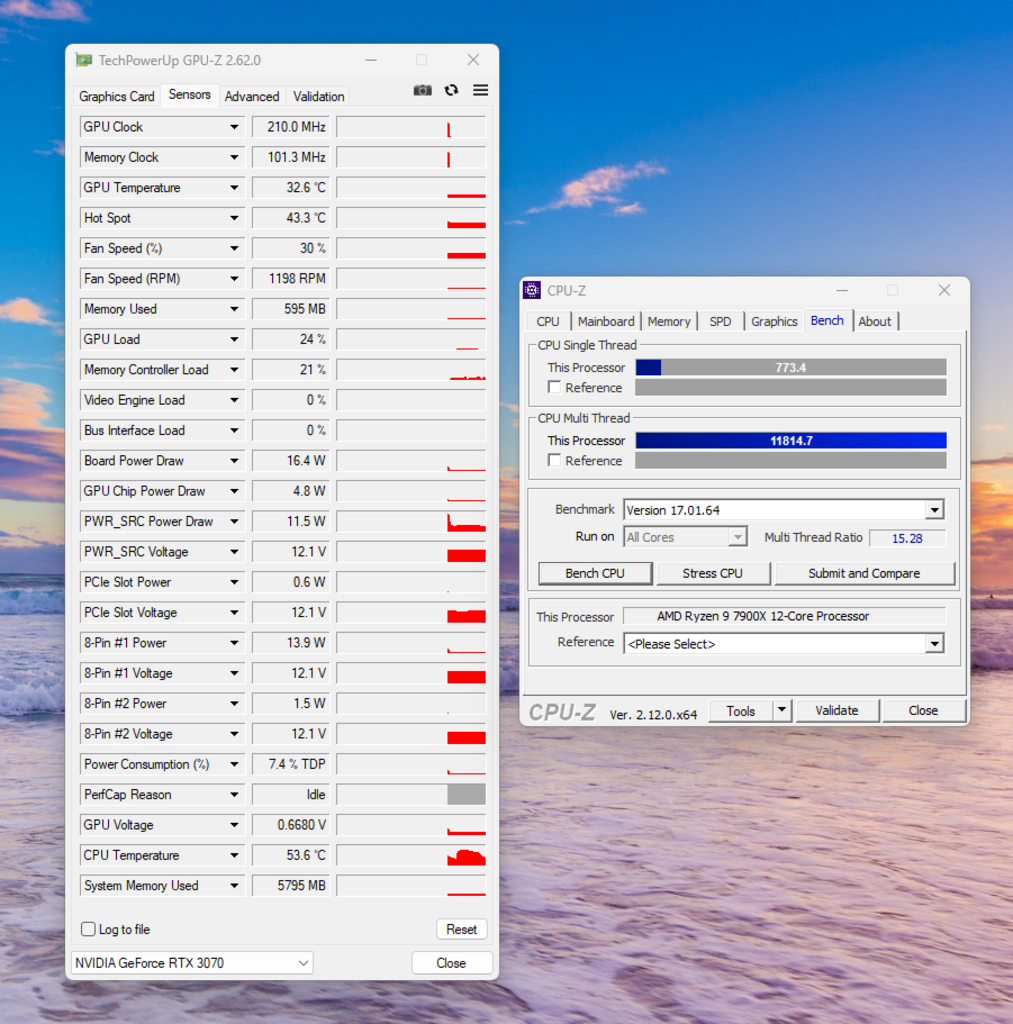This screenshot has height=1024, width=1013.
Task: Tick Reference checkbox under CPU Multi Thread
Action: coord(555,460)
